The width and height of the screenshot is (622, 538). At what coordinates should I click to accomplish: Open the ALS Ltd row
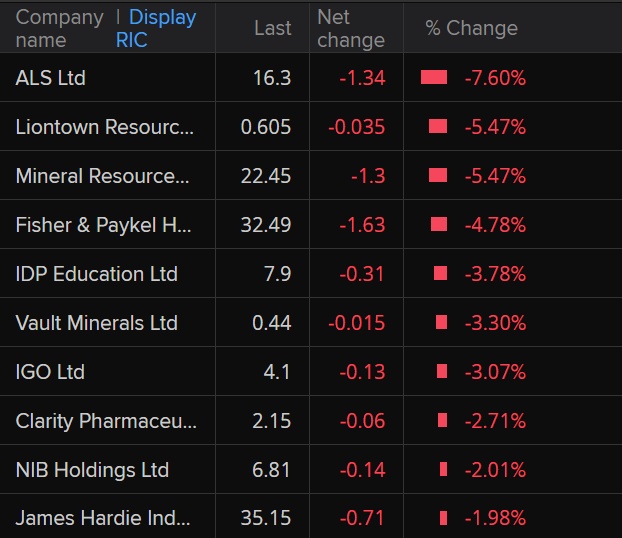pyautogui.click(x=51, y=78)
